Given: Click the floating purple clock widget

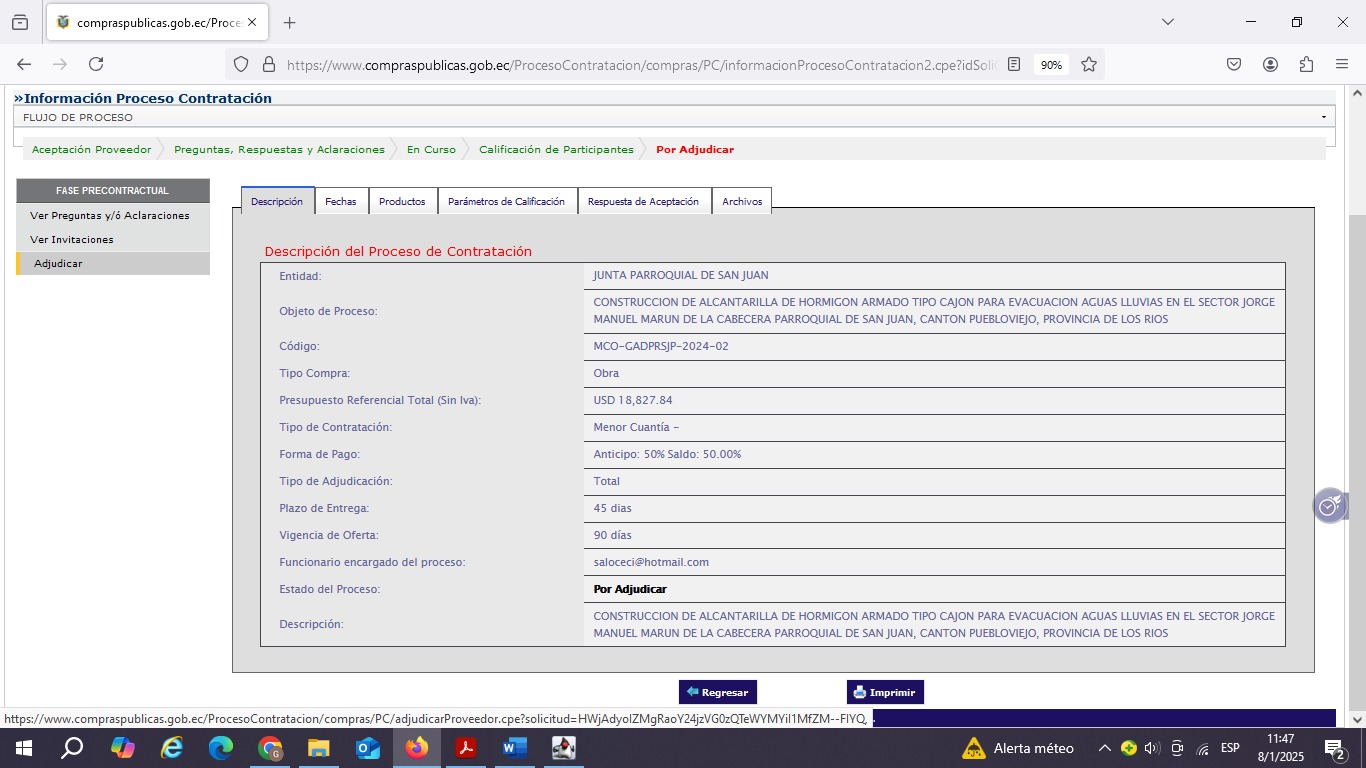Looking at the screenshot, I should pos(1329,507).
